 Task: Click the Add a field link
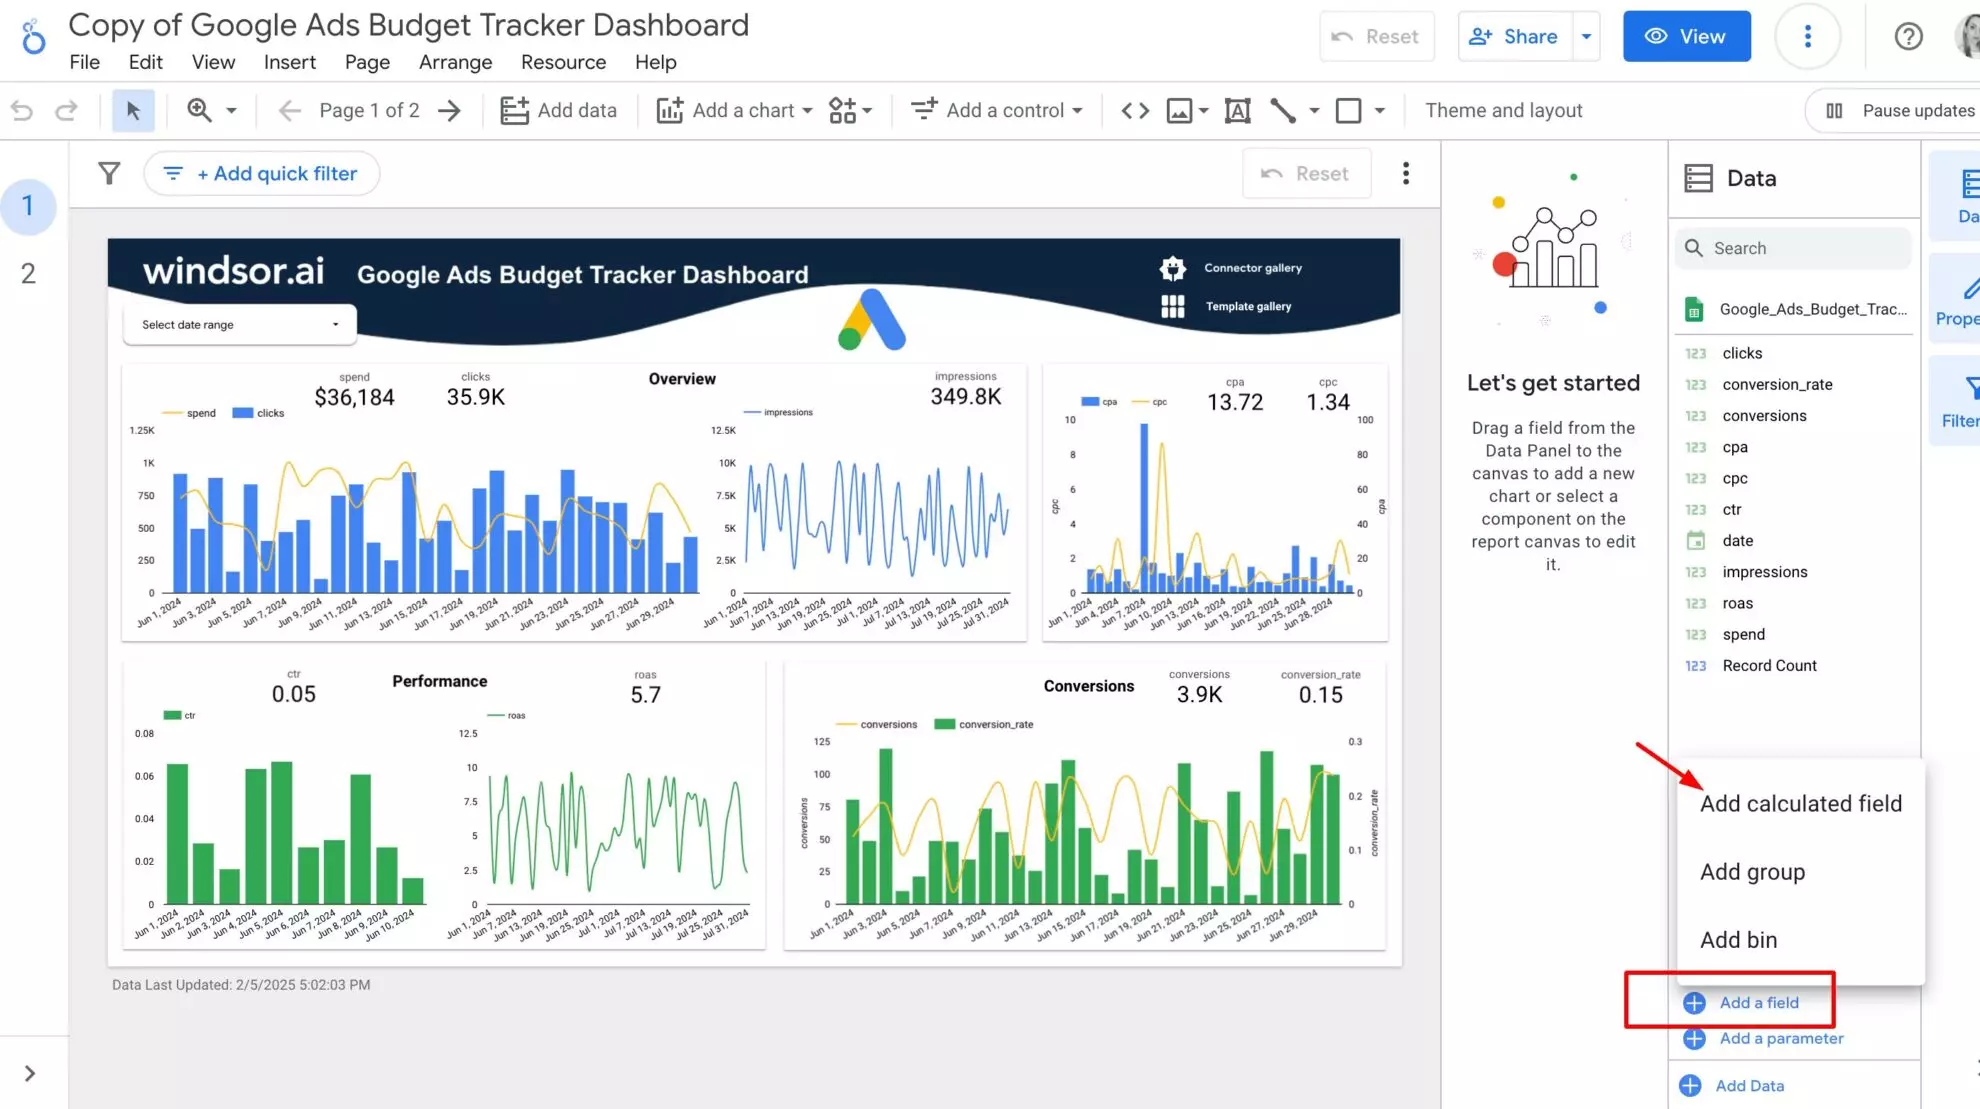(x=1759, y=1003)
